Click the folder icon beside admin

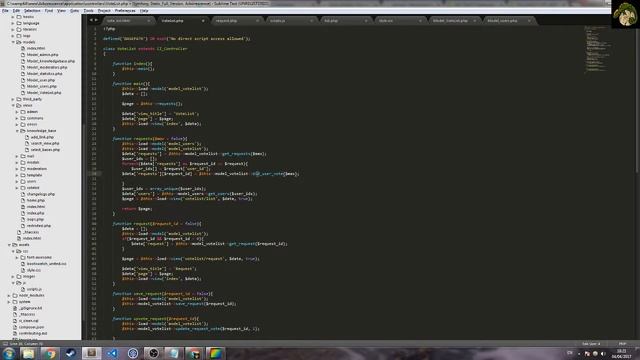pyautogui.click(x=23, y=112)
